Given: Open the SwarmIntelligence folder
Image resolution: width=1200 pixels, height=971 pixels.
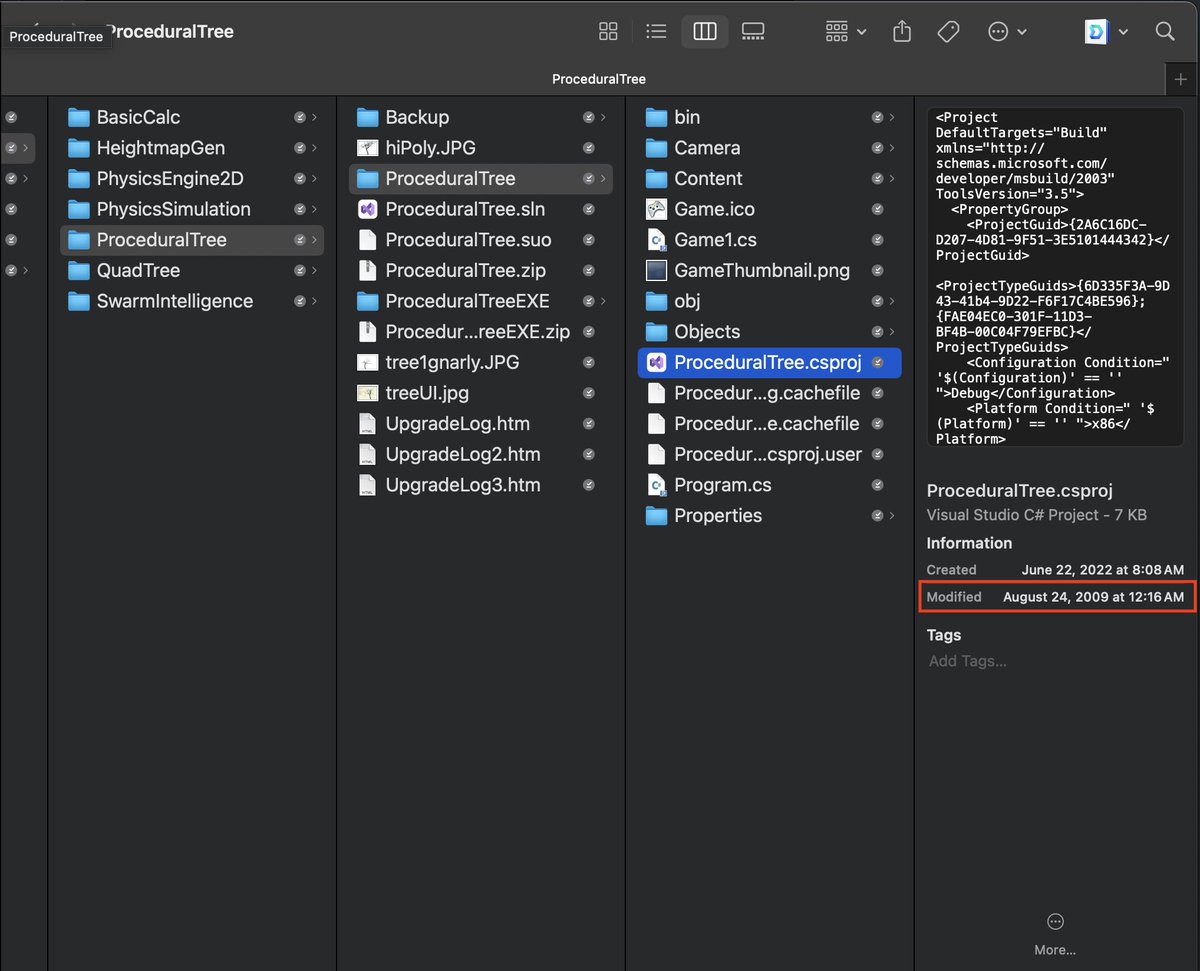Looking at the screenshot, I should (194, 301).
